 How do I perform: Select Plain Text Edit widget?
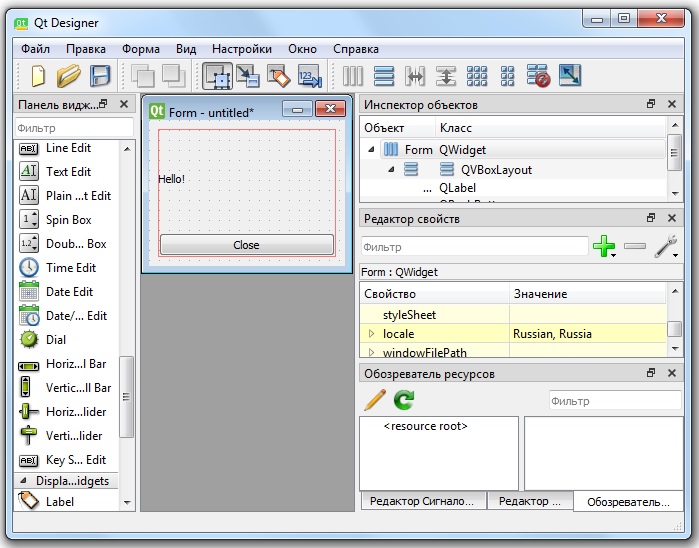coord(67,196)
